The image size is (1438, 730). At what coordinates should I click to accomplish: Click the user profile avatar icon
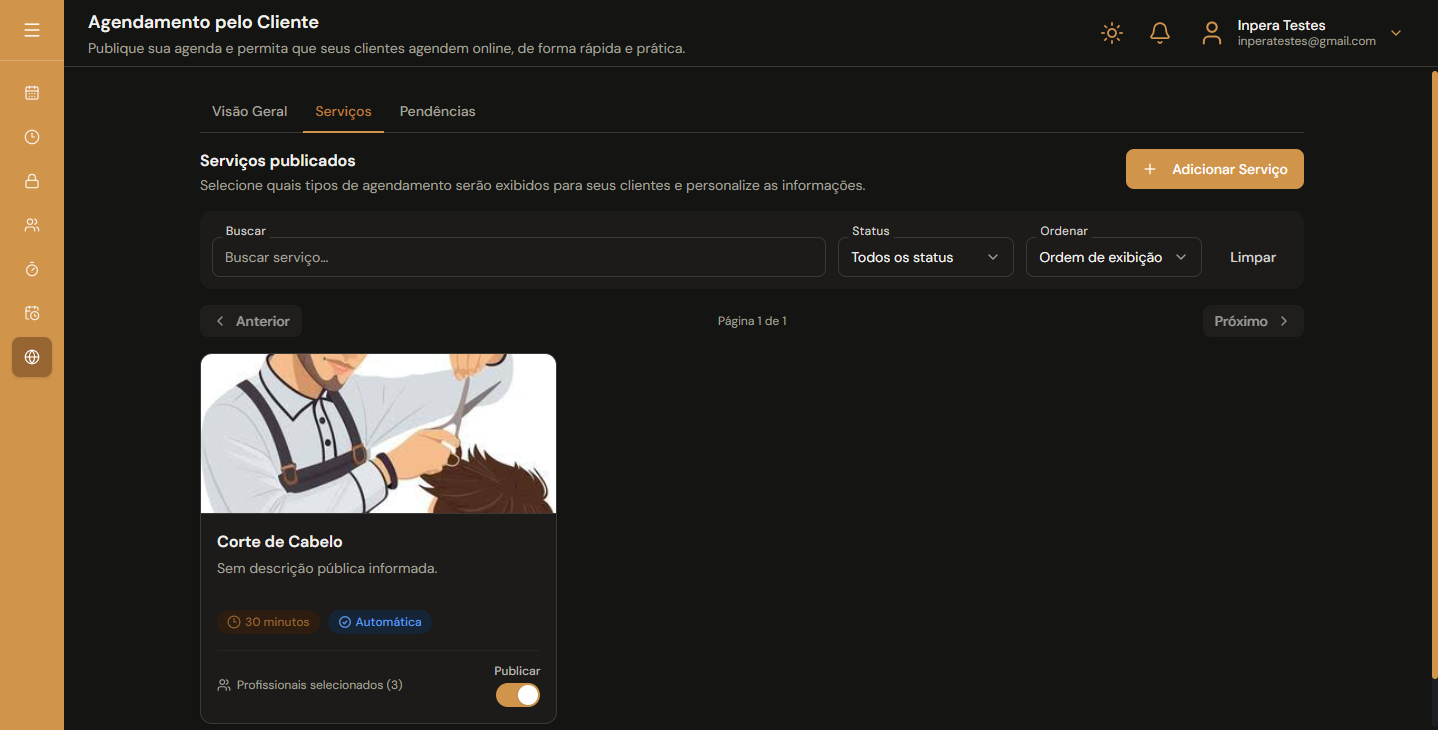pyautogui.click(x=1212, y=33)
